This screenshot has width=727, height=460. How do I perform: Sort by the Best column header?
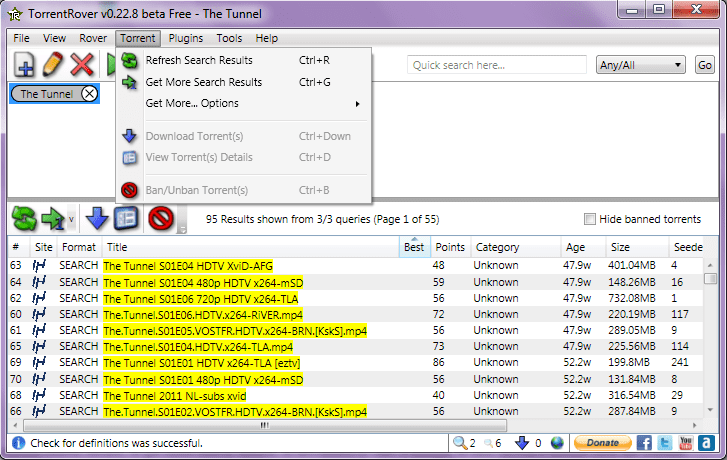point(415,247)
